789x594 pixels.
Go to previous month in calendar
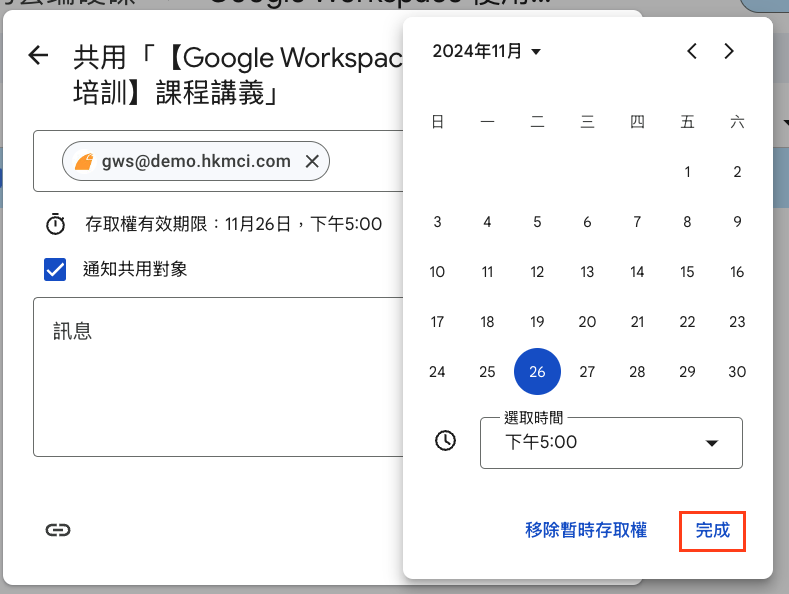coord(692,51)
